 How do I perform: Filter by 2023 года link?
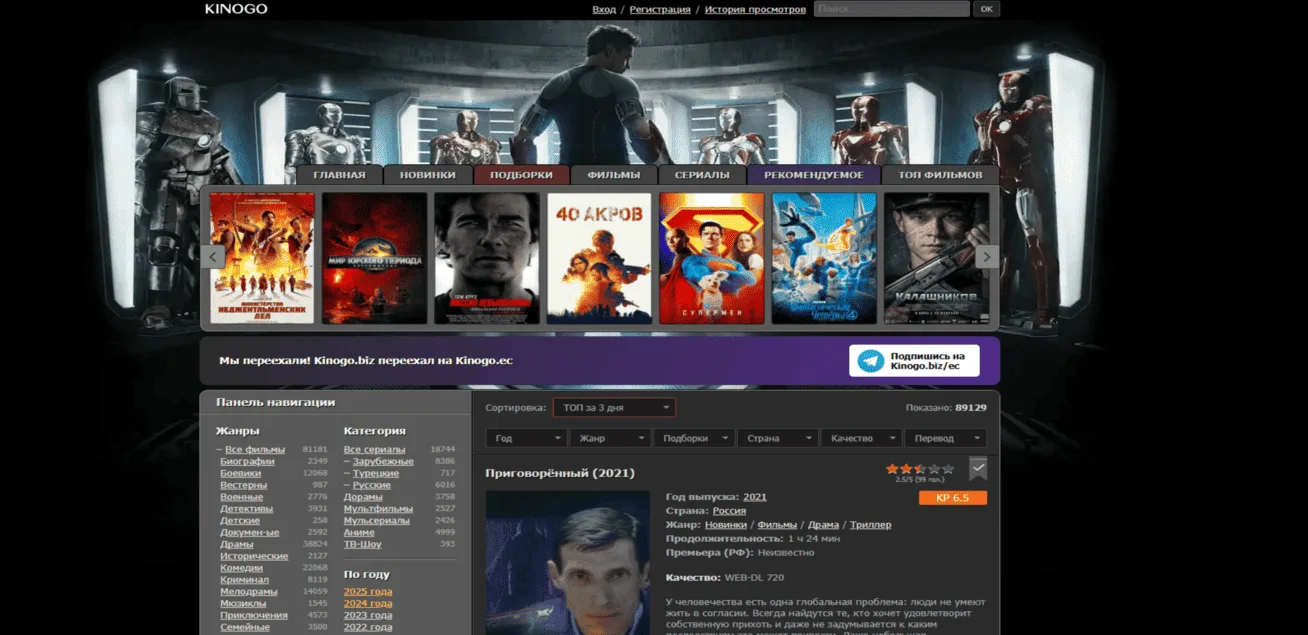click(x=368, y=616)
